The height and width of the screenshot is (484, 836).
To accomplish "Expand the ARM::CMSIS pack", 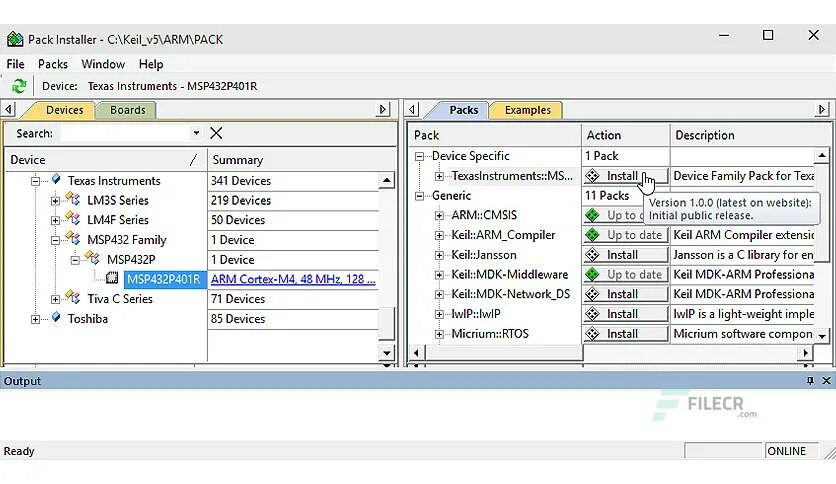I will tap(439, 216).
